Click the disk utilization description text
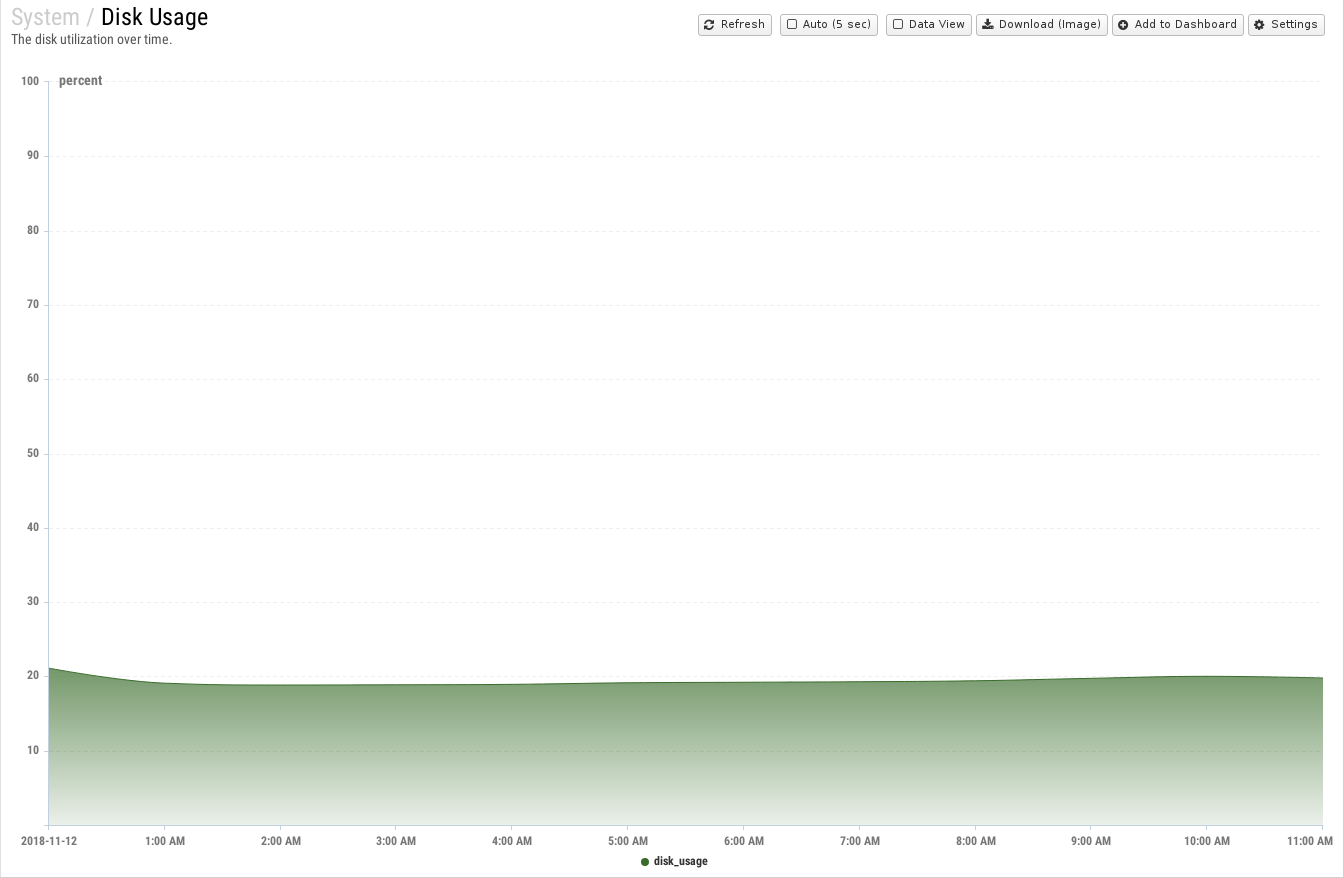 [x=91, y=40]
